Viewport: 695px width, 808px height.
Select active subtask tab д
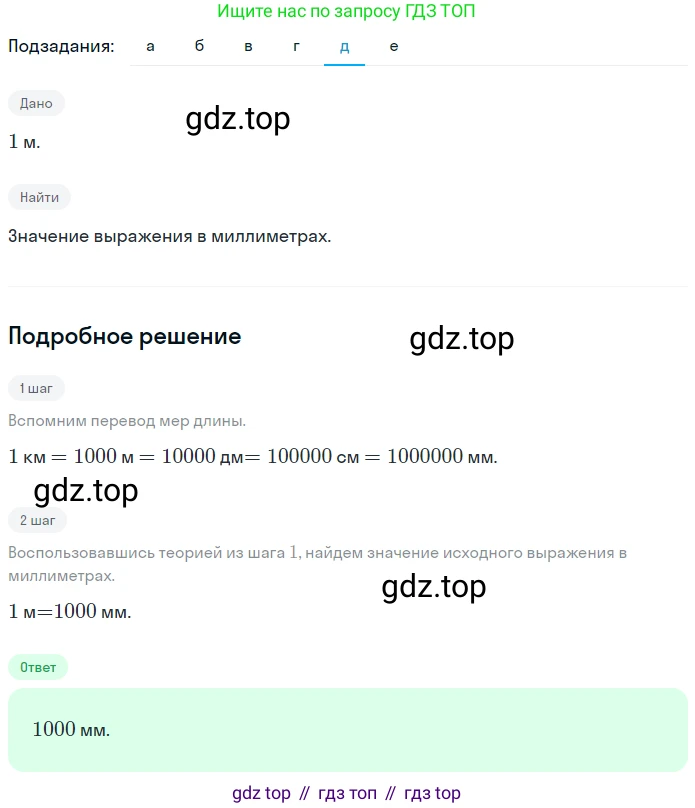pyautogui.click(x=344, y=46)
